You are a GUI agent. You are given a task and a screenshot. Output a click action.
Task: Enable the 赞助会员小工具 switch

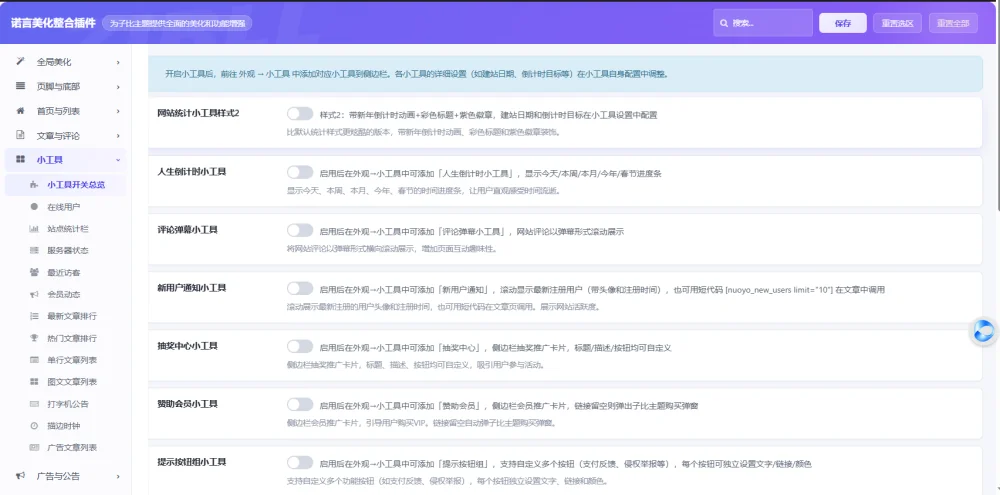[300, 404]
